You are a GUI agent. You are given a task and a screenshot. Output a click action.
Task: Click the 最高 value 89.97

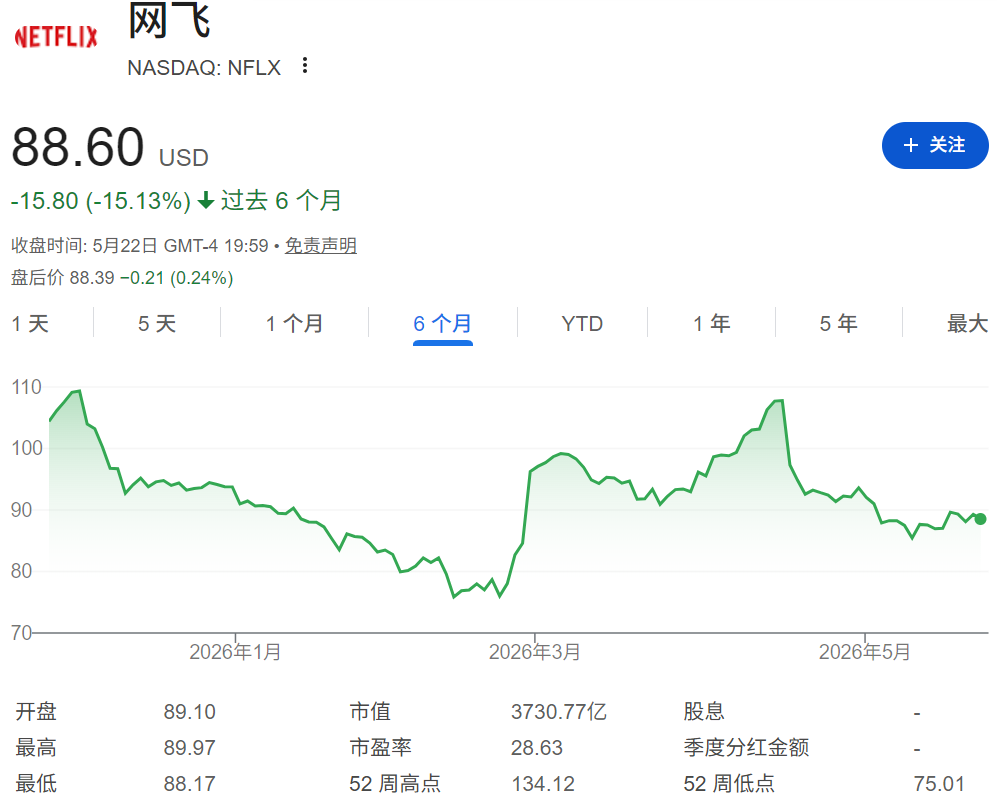pos(189,748)
